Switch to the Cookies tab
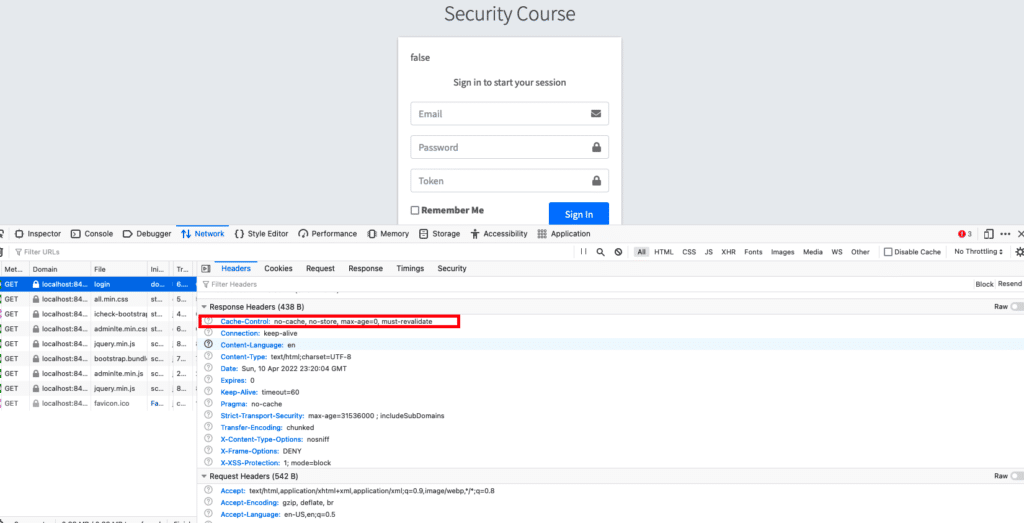1024x523 pixels. click(278, 269)
